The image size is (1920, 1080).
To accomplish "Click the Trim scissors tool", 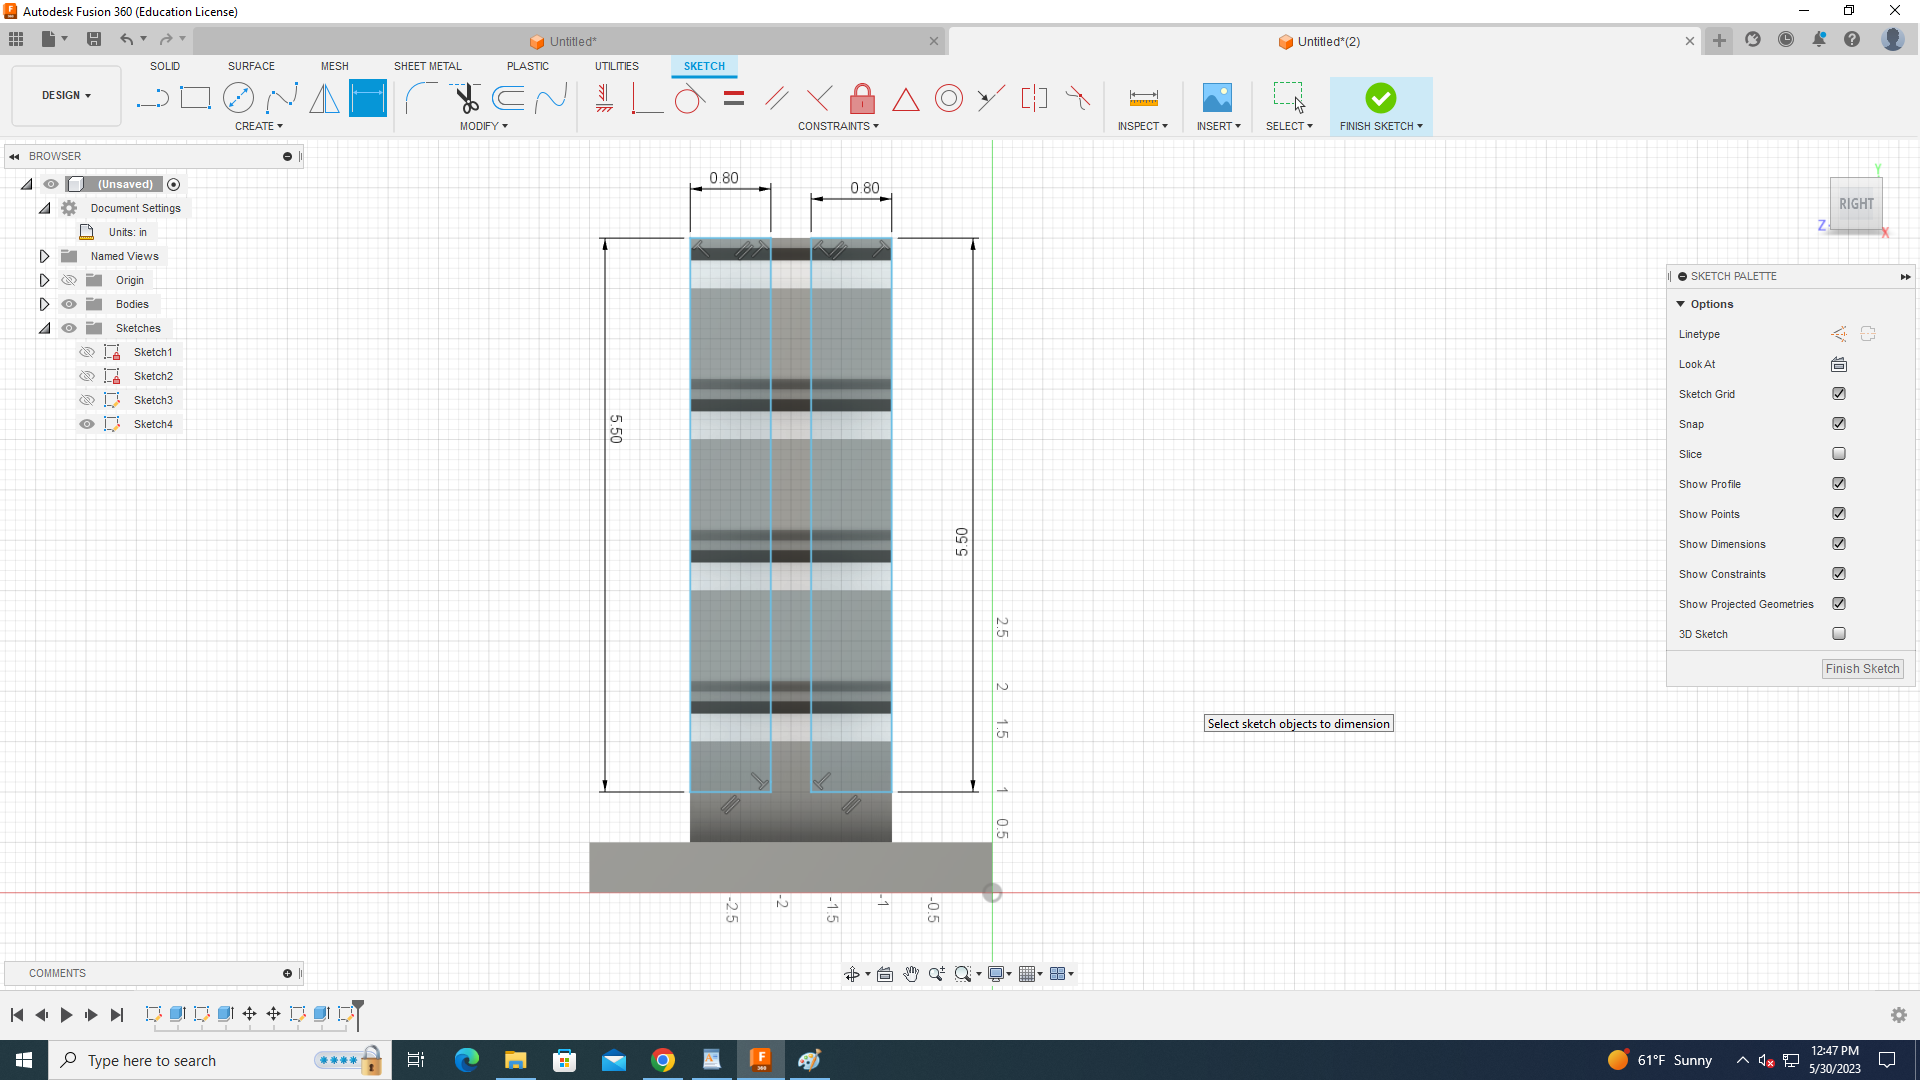I will tap(466, 98).
